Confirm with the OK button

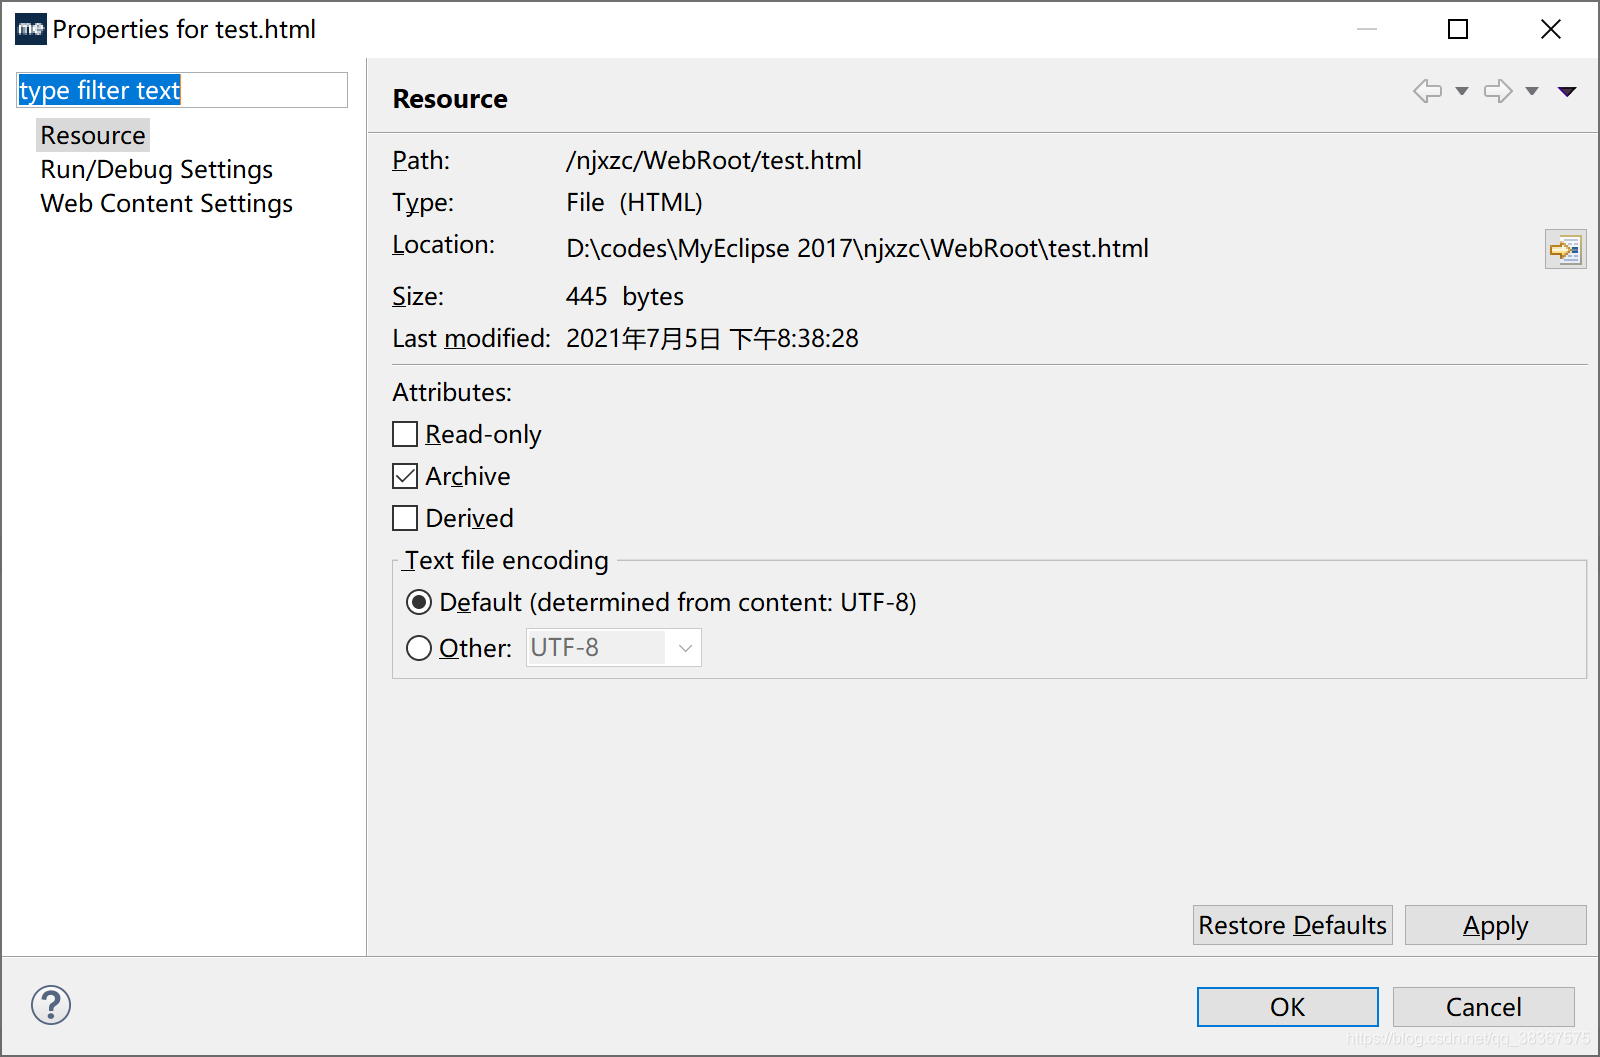(x=1288, y=1007)
